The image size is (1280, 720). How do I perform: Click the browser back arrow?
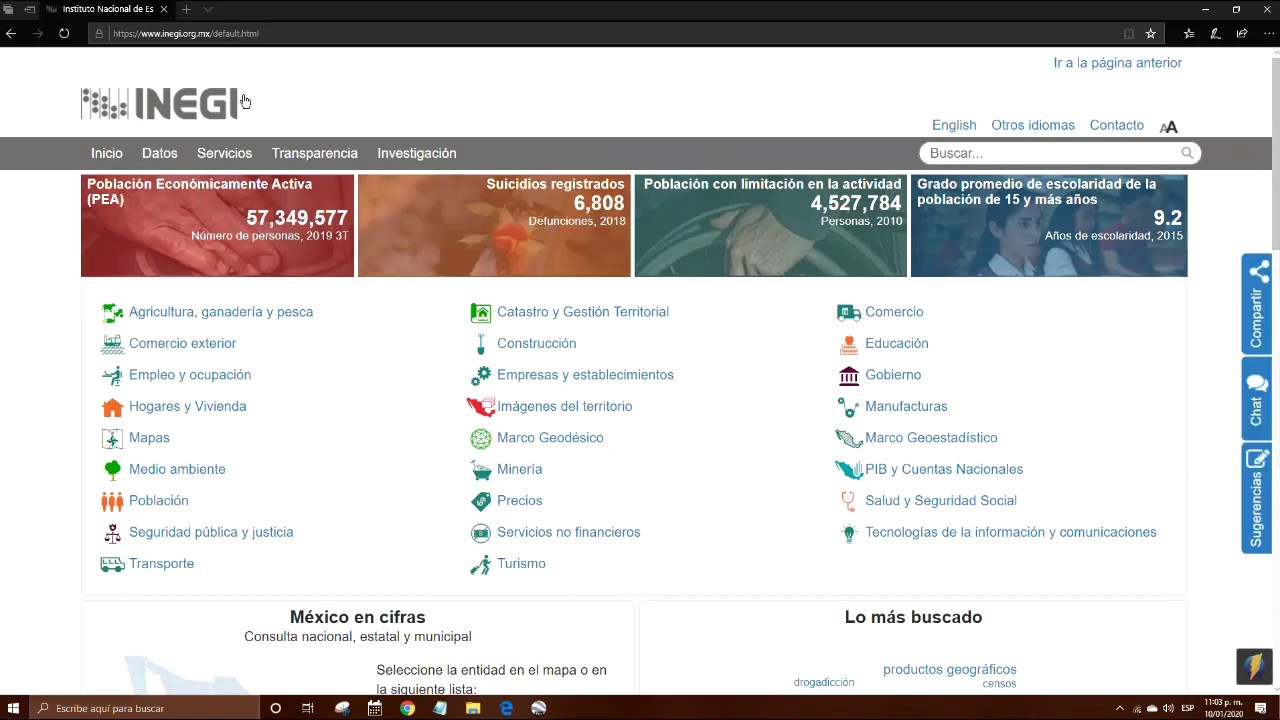11,33
